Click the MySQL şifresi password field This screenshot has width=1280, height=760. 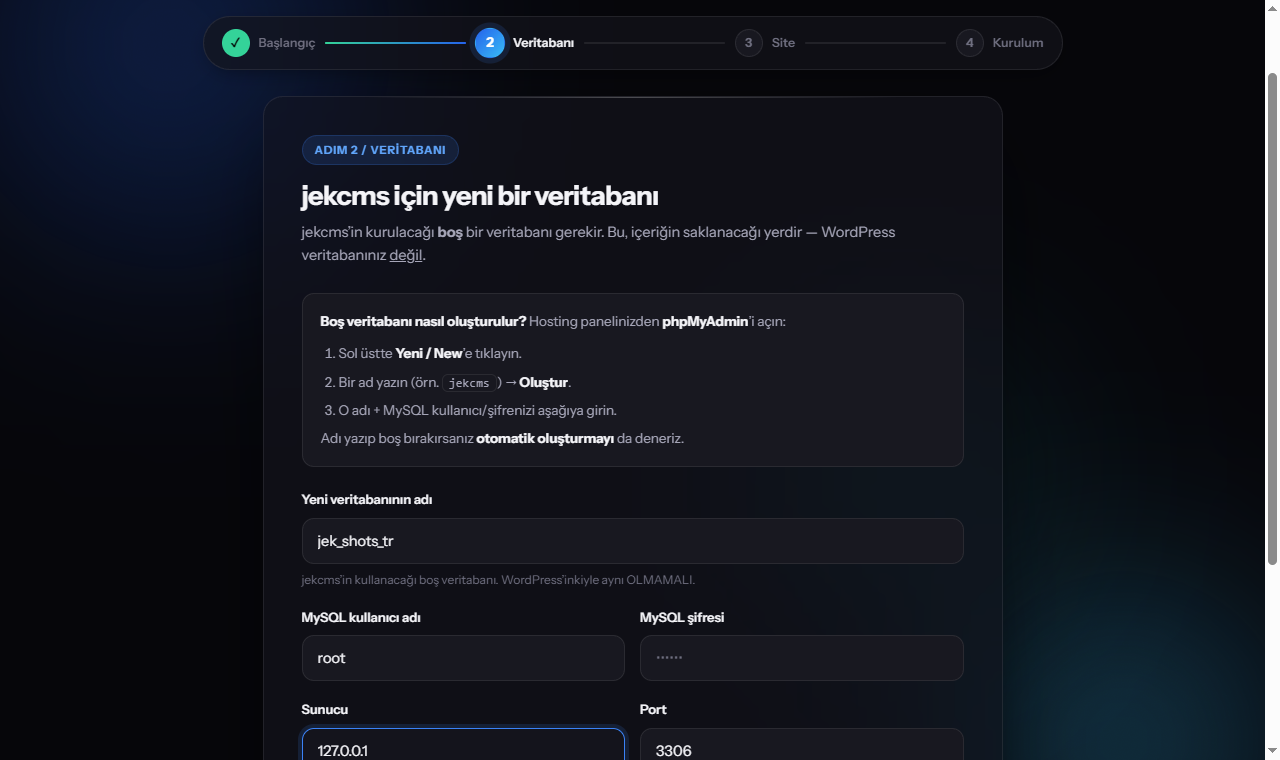801,658
